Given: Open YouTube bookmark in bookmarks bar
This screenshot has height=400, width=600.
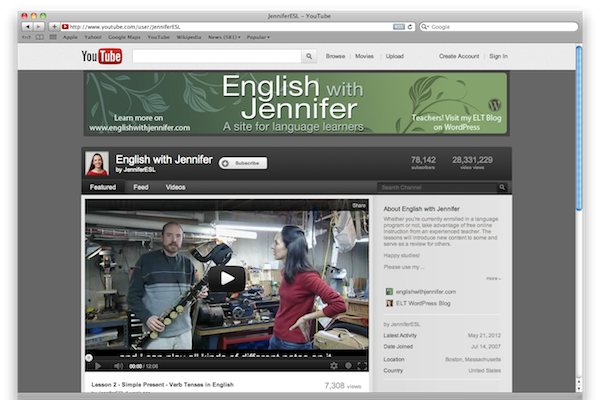Looking at the screenshot, I should pyautogui.click(x=158, y=37).
